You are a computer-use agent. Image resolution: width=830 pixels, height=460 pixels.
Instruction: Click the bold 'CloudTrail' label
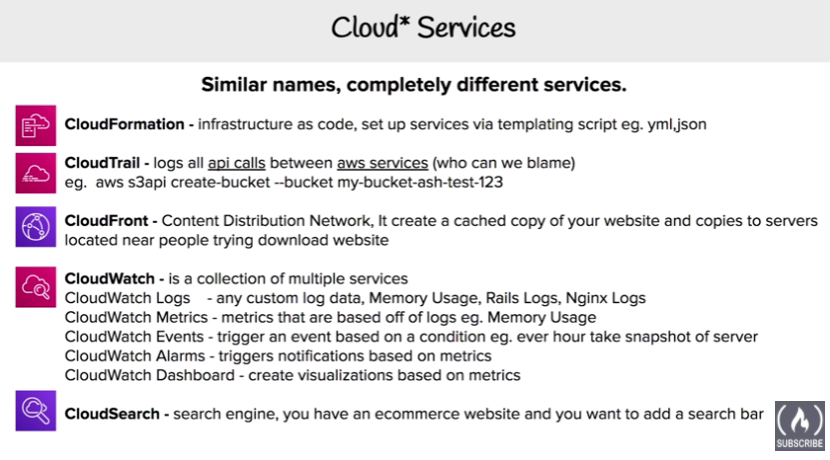point(102,163)
